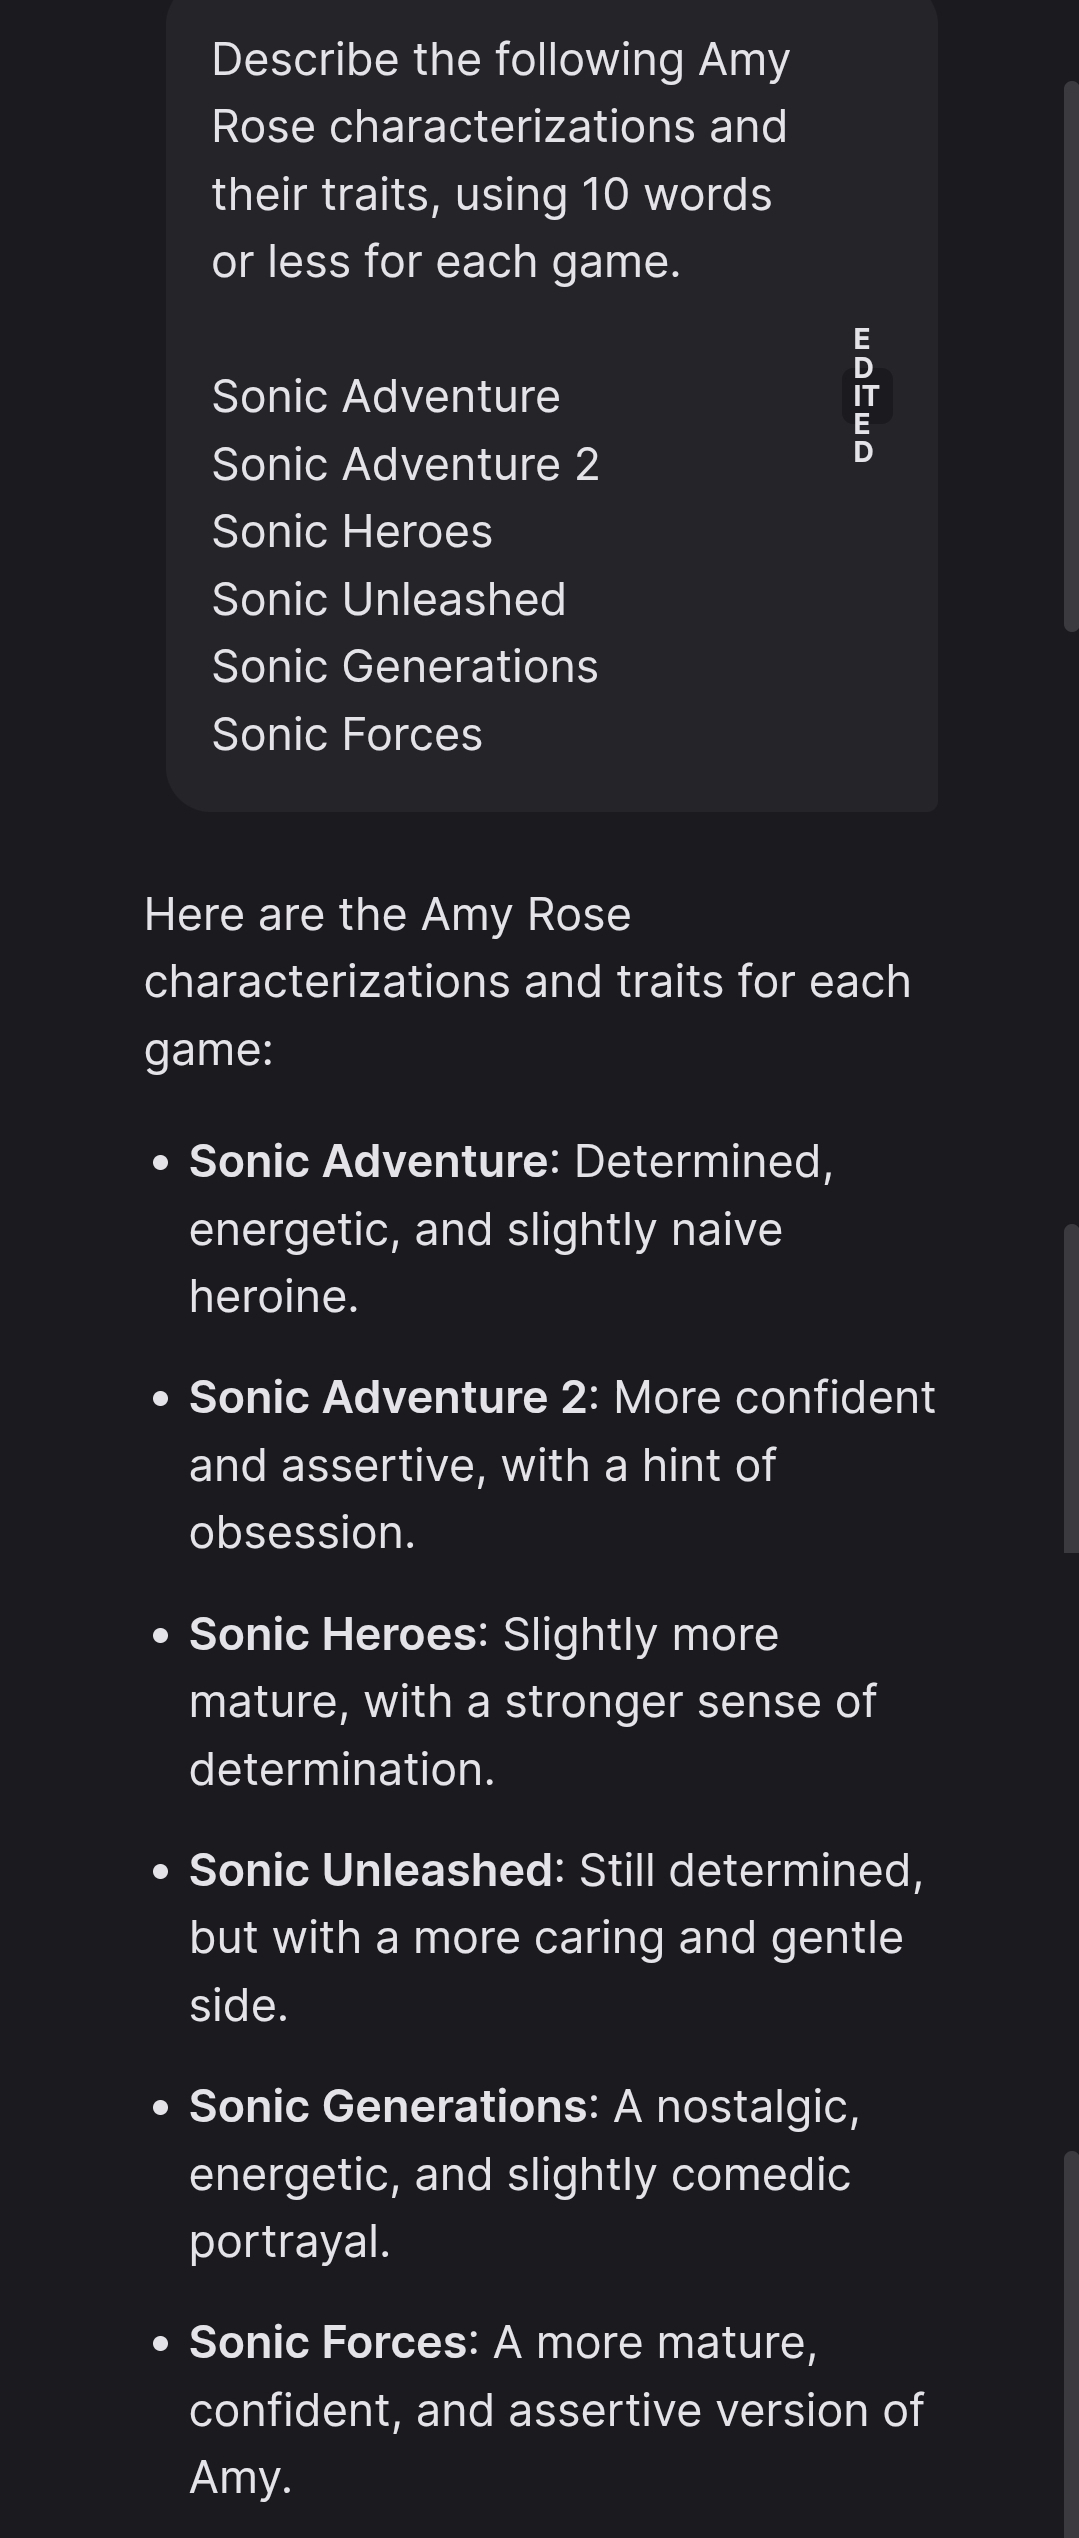Click the top scrollbar thumb segment
Screen dimensions: 1079x2538
pyautogui.click(x=1070, y=355)
